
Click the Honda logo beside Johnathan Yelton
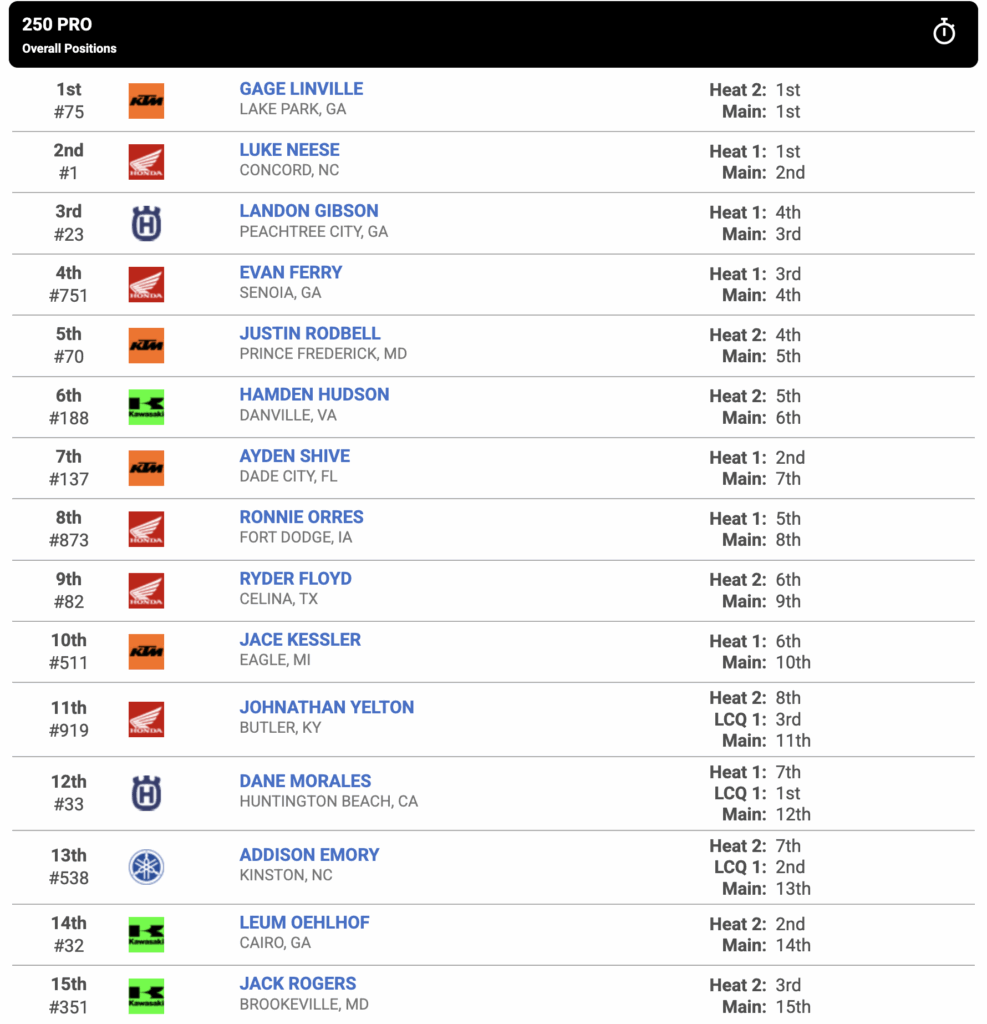point(146,720)
